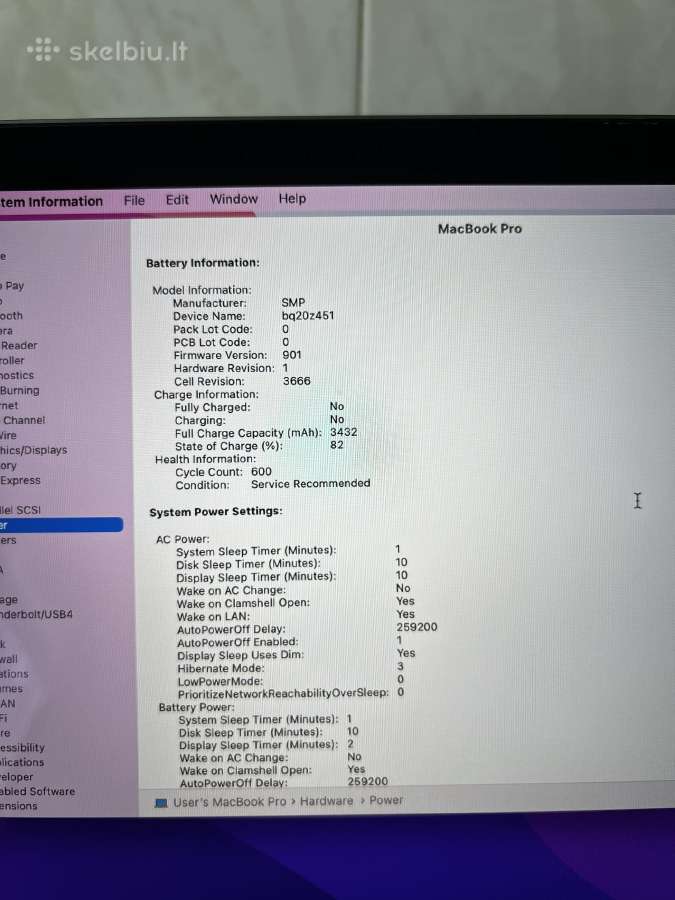Click Wake on LAN row under AC Power
The image size is (675, 900).
pos(296,616)
